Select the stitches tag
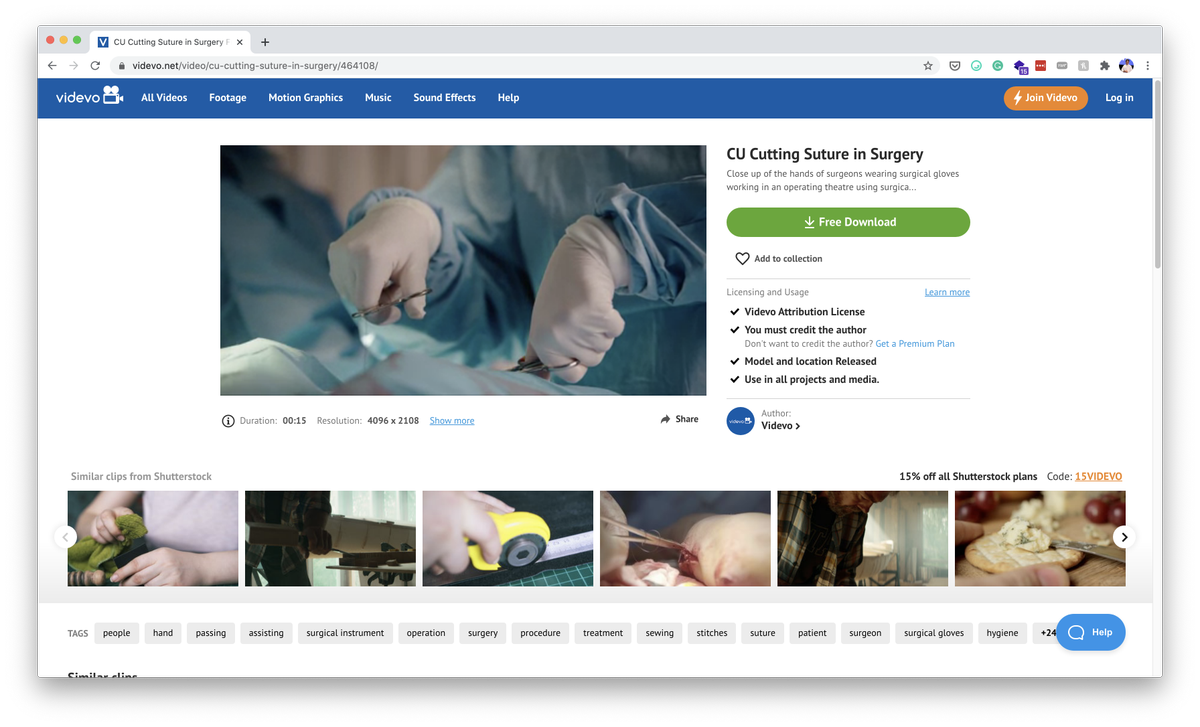 (712, 633)
